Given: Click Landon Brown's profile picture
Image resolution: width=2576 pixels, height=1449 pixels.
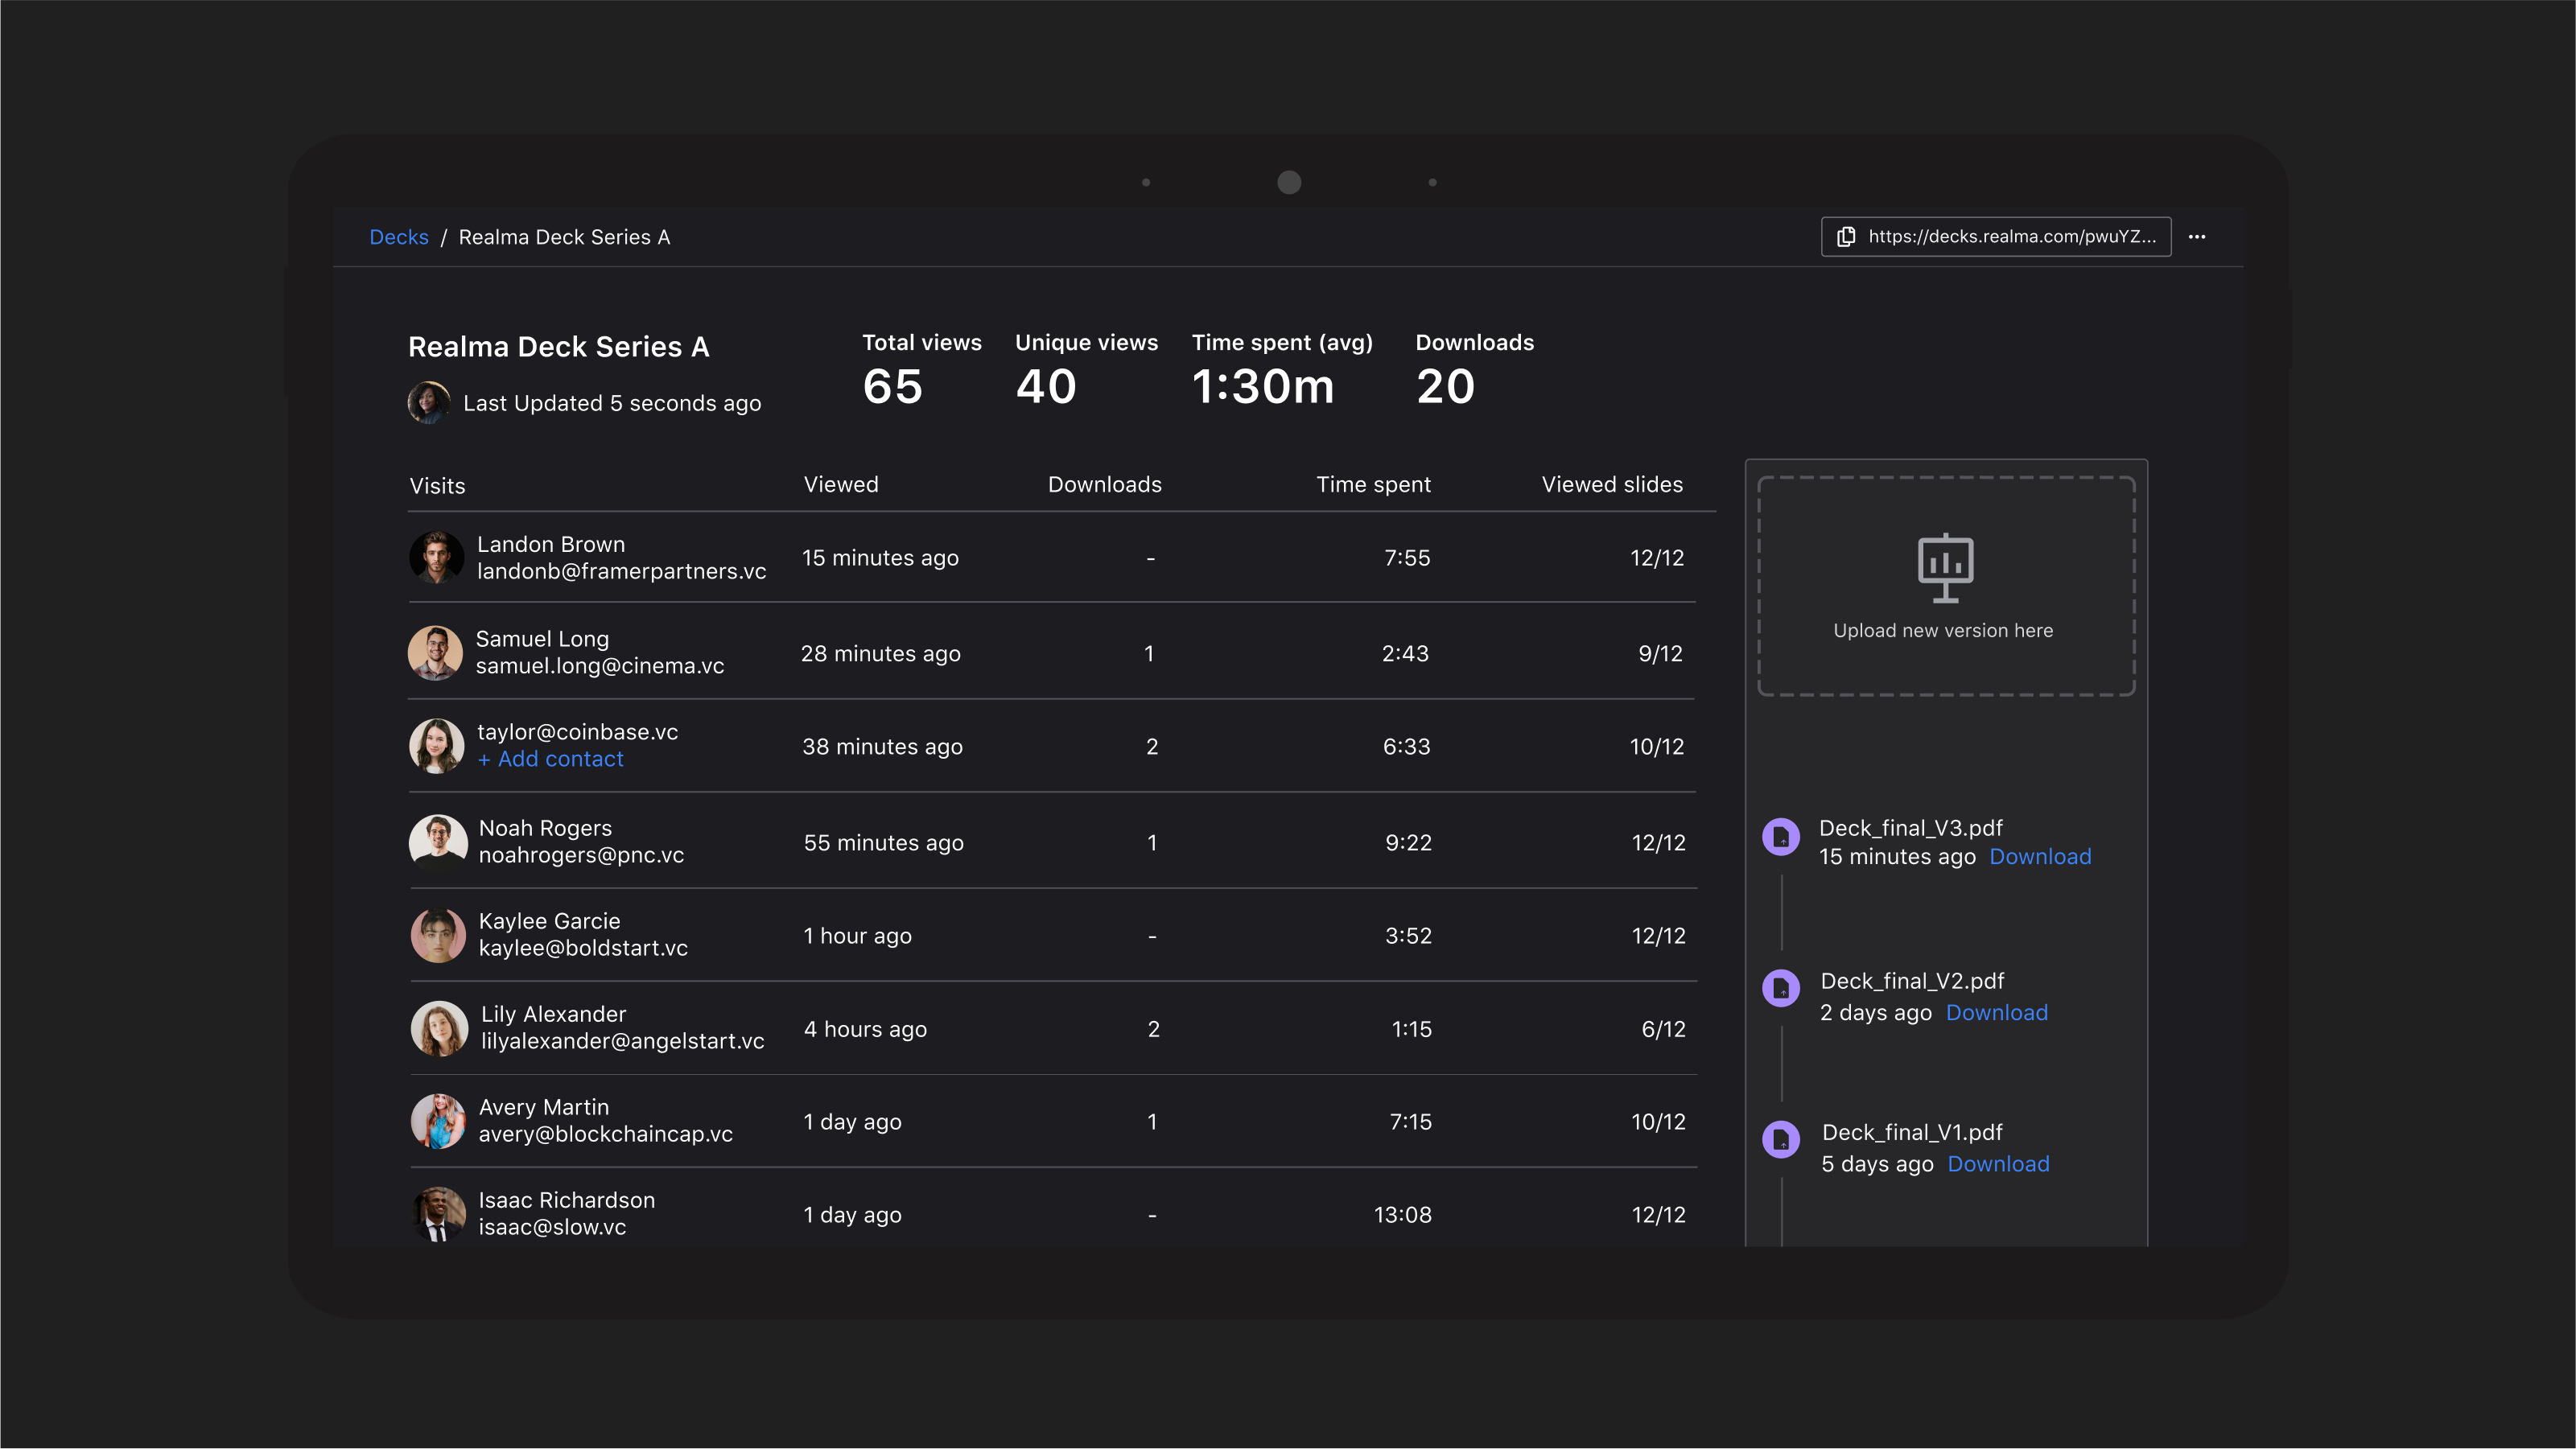Looking at the screenshot, I should click(x=437, y=557).
